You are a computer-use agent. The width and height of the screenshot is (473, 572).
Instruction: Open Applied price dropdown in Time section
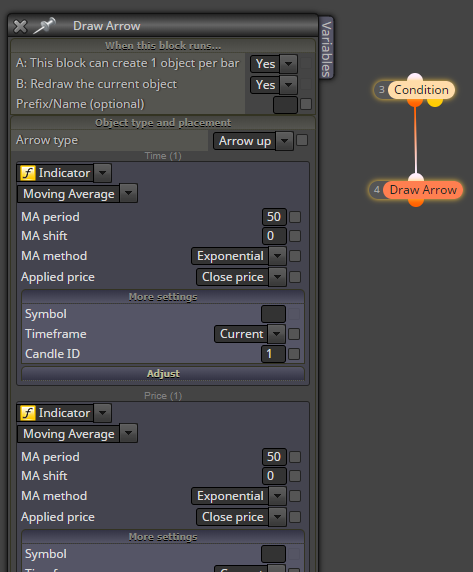coord(277,277)
